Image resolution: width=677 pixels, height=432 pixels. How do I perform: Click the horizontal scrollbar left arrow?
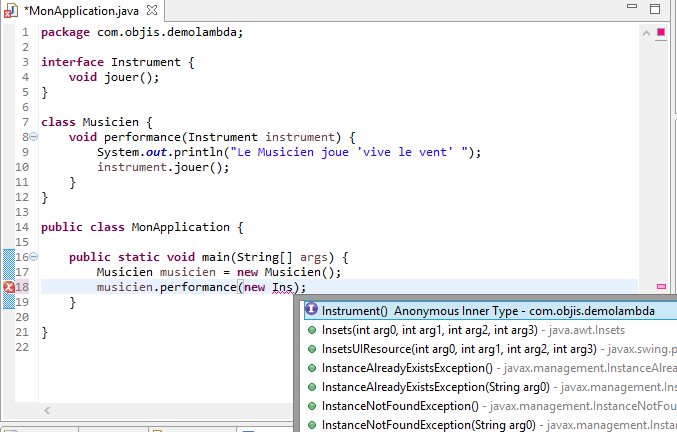[47, 410]
